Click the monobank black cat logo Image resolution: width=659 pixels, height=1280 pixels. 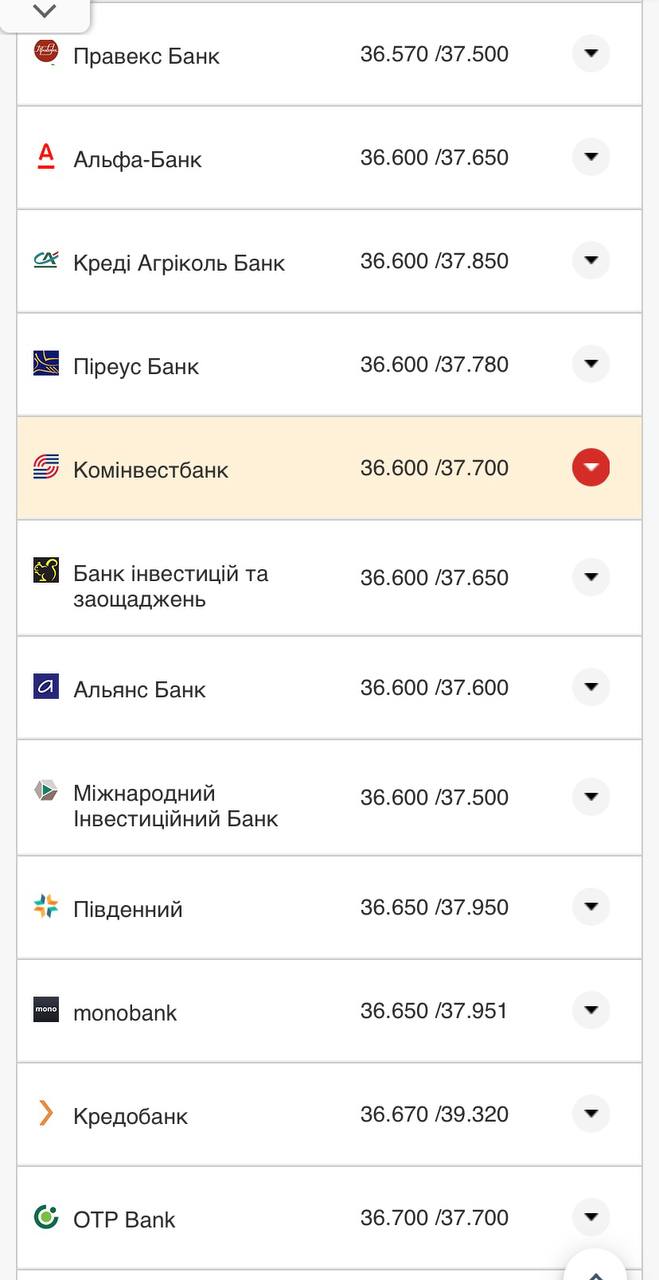44,1011
